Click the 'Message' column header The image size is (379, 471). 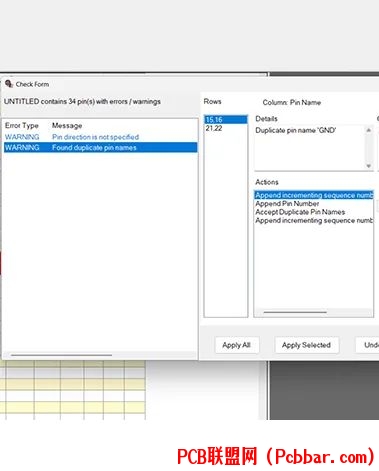click(67, 126)
